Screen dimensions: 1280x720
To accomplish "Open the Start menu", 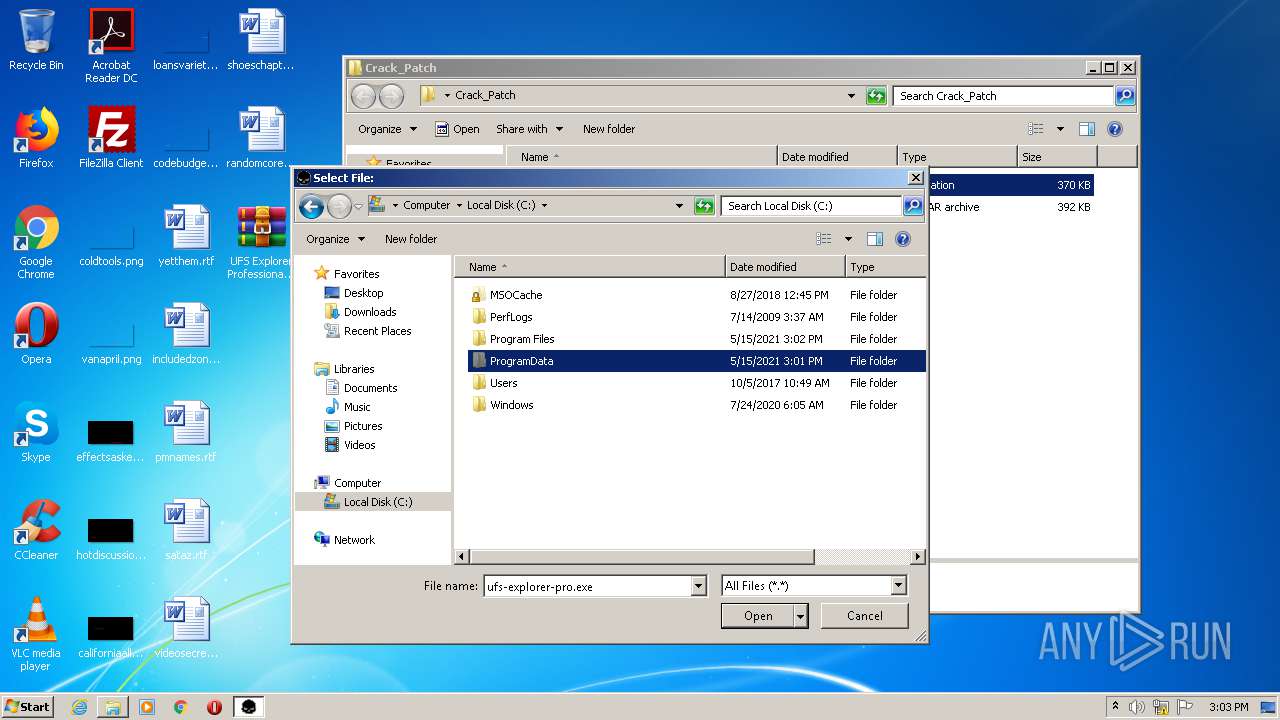I will tap(28, 707).
